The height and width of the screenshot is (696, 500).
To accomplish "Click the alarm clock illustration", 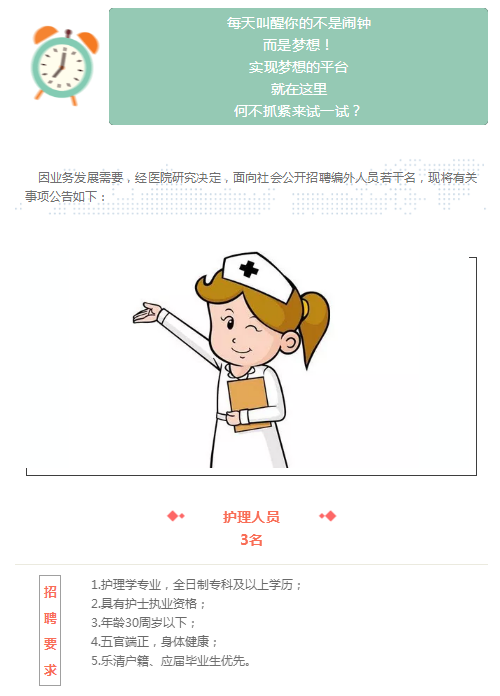I will [x=64, y=65].
